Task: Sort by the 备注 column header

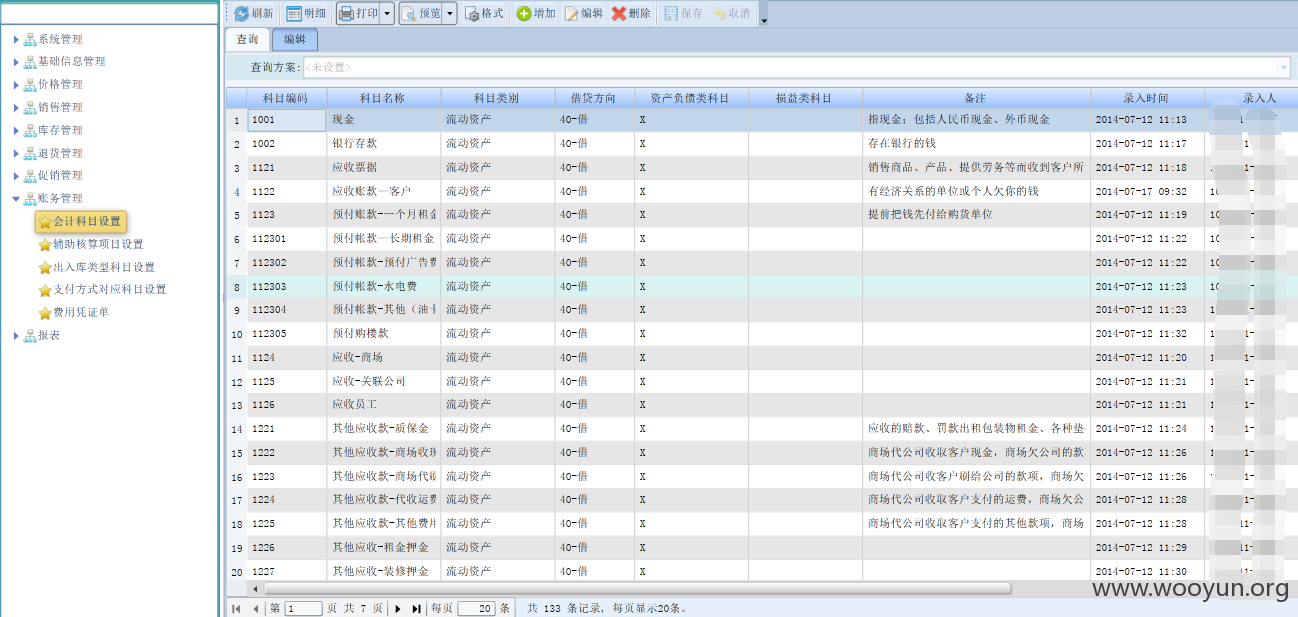Action: pos(976,98)
